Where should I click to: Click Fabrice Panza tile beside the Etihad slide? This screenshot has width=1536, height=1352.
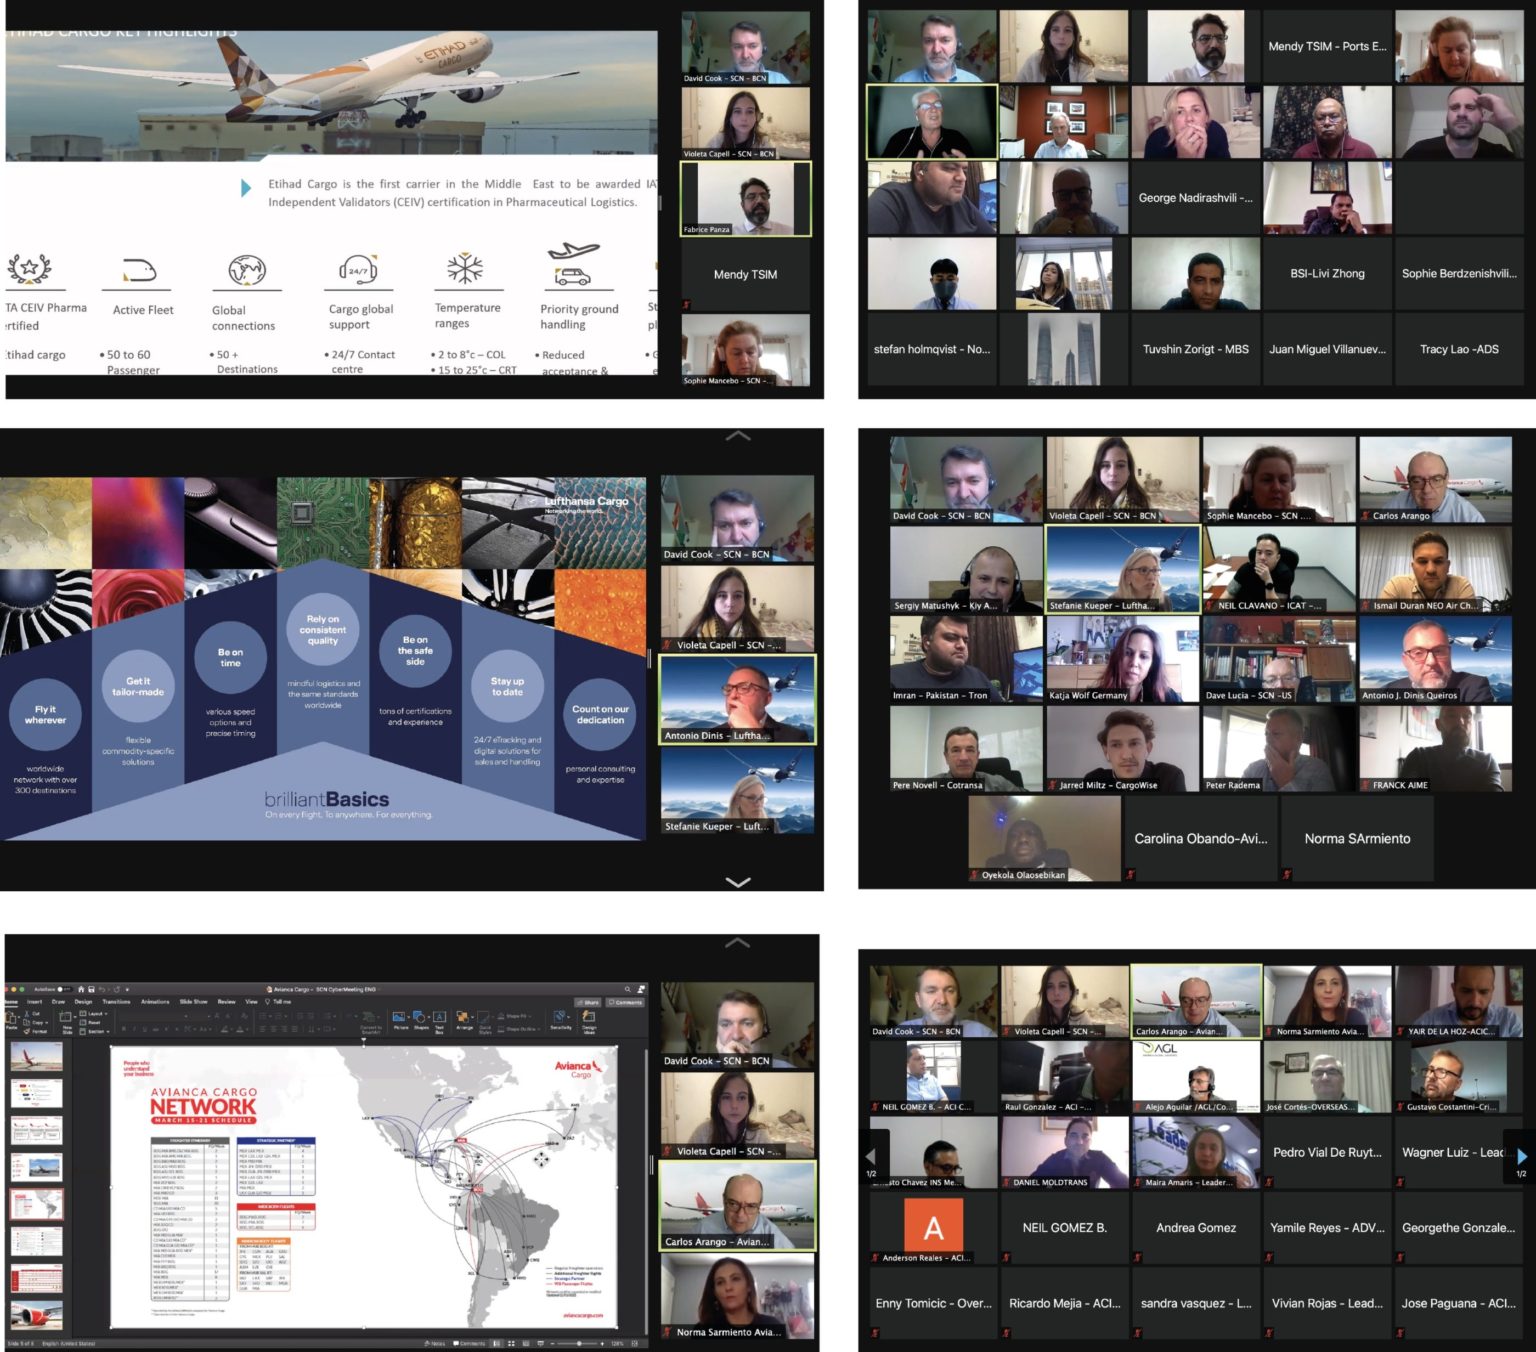[746, 199]
